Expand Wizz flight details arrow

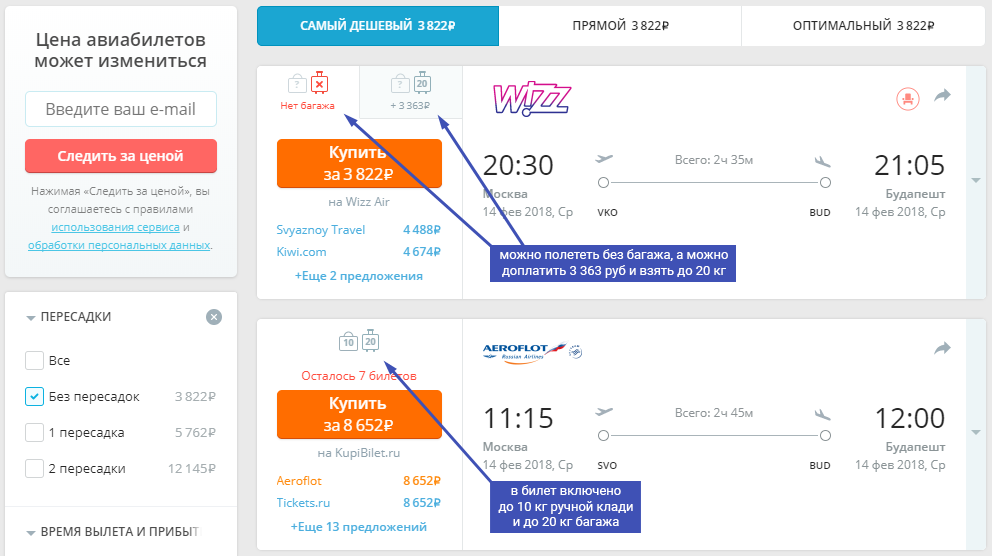point(976,181)
